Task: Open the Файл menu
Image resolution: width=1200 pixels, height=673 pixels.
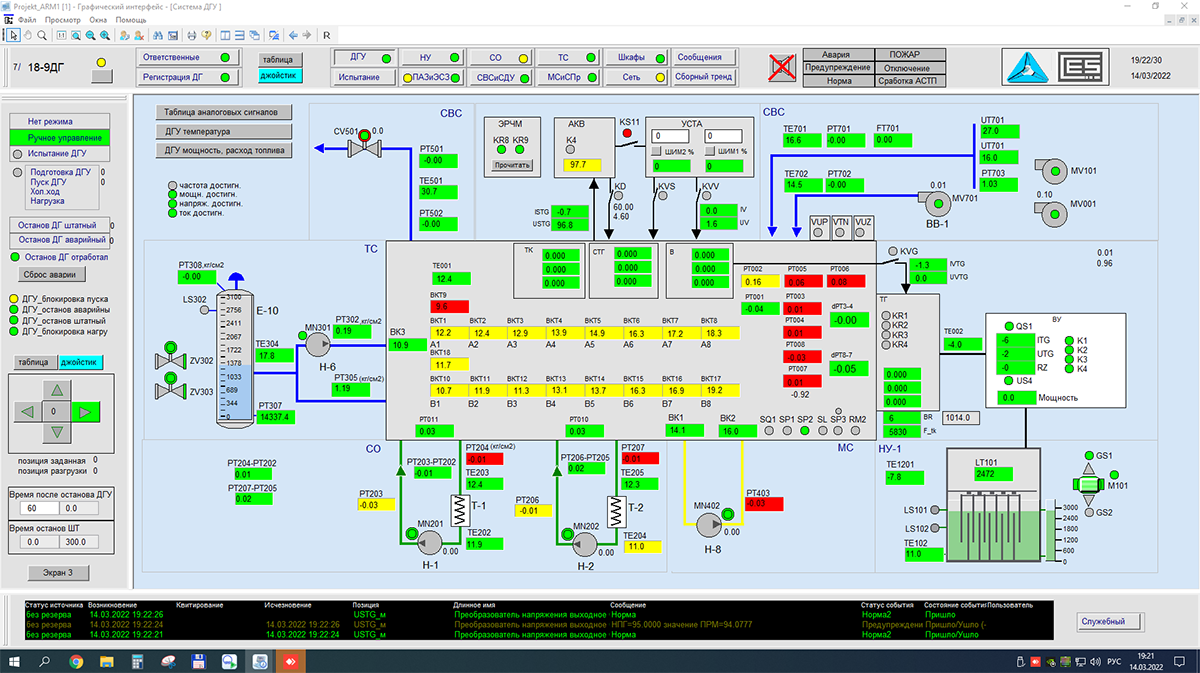Action: [28, 20]
